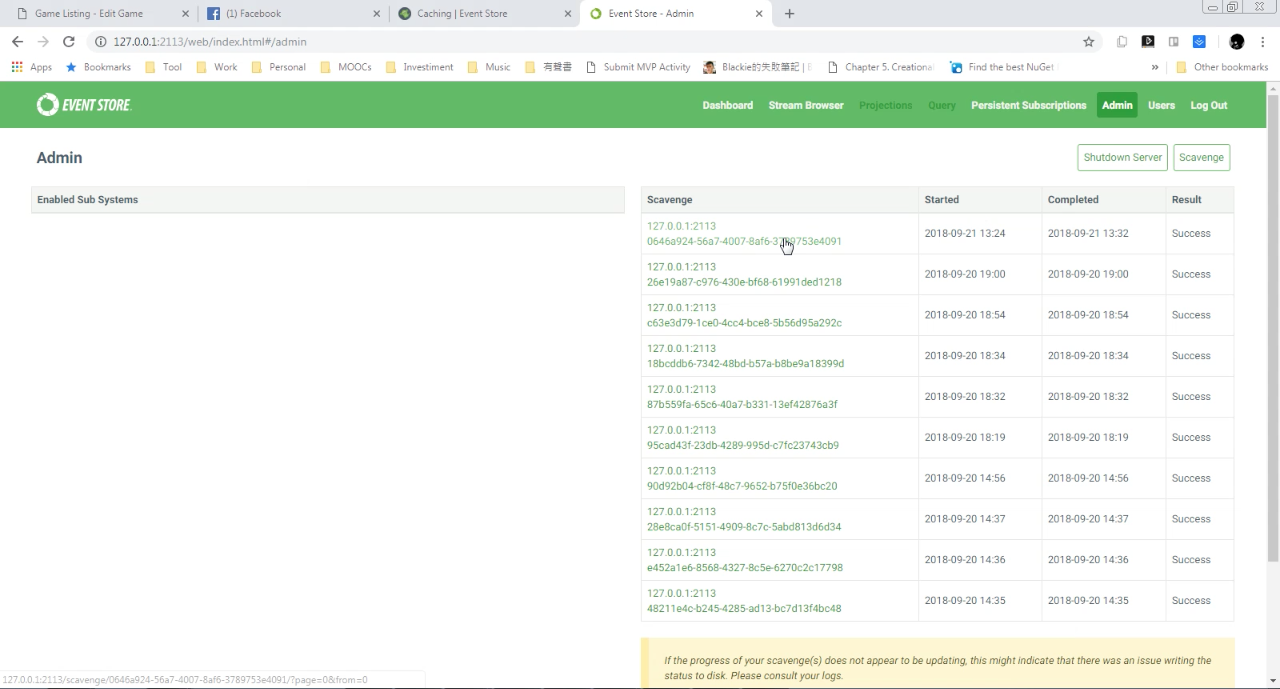Open Persistent Subscriptions nav item
This screenshot has height=689, width=1280.
(x=1028, y=105)
